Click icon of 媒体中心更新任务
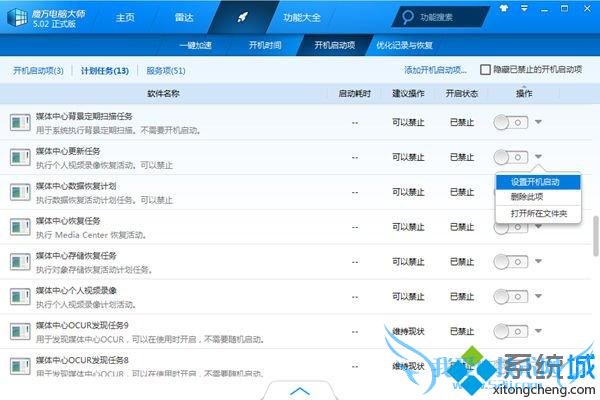Viewport: 600px width, 400px height. point(20,157)
